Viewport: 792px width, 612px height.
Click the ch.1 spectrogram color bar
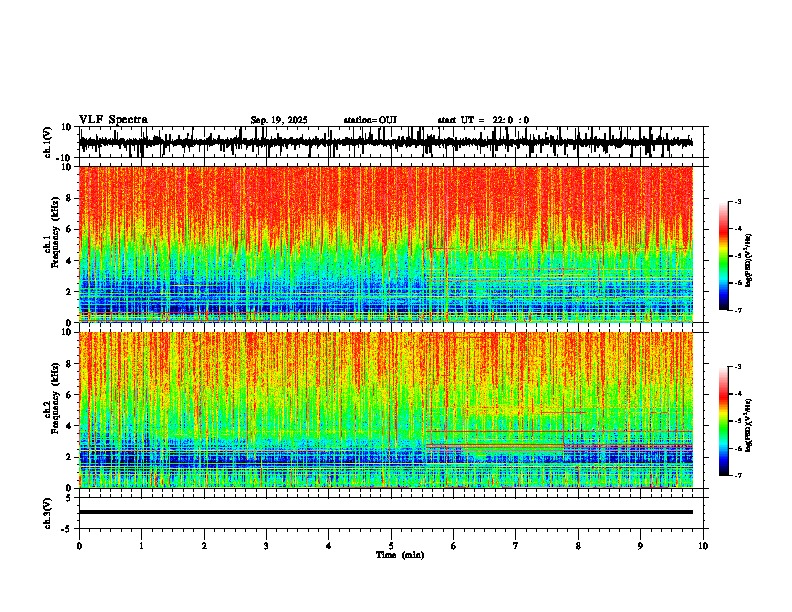coord(724,256)
